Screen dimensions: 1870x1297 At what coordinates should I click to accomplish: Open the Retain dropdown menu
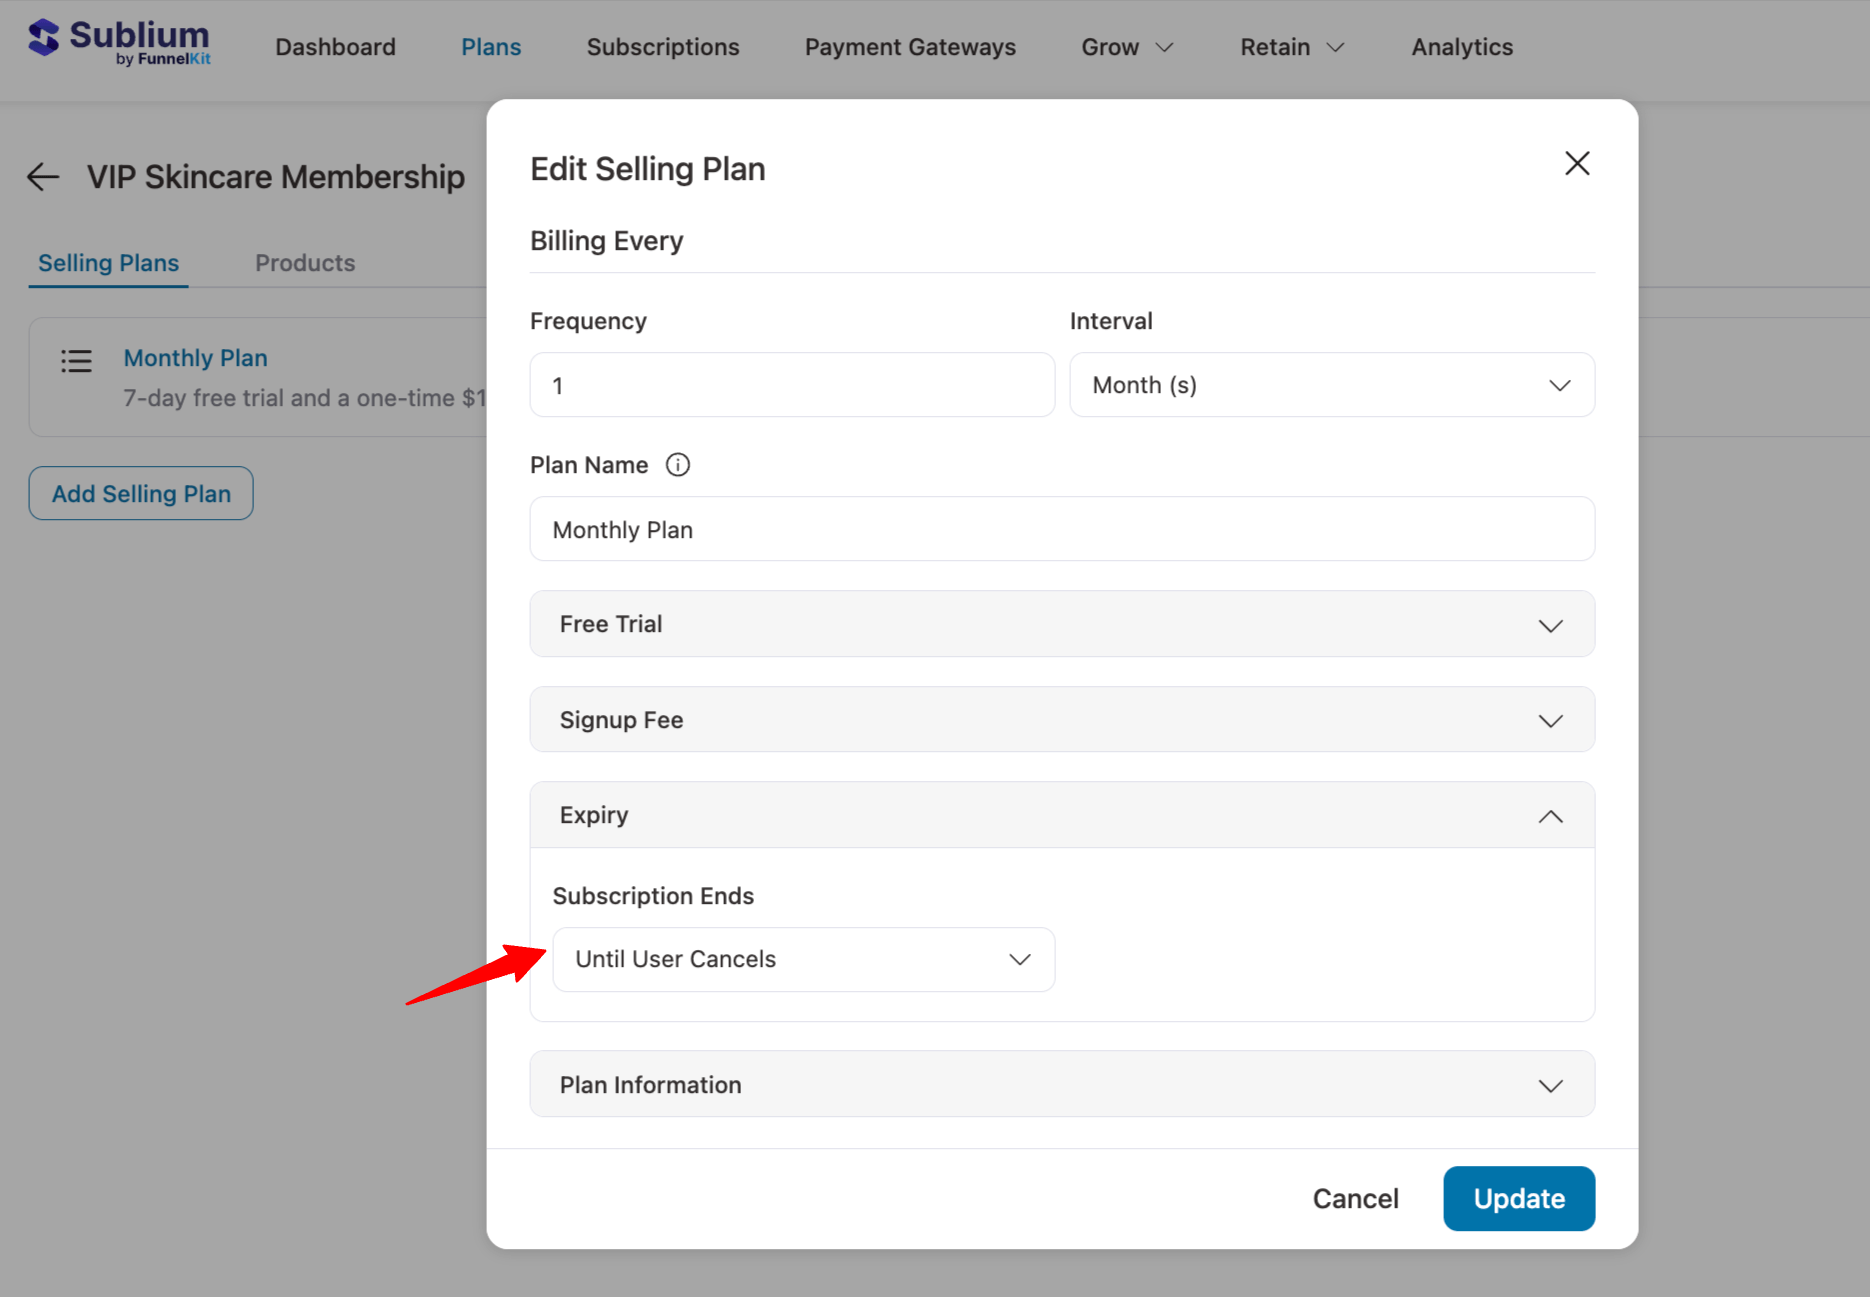click(1291, 47)
